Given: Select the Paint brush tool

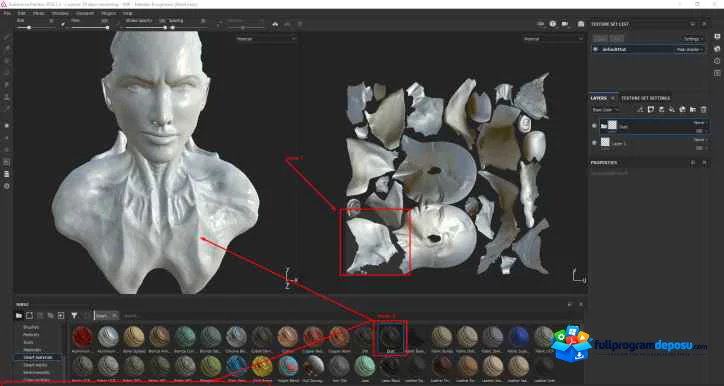Looking at the screenshot, I should coord(6,36).
